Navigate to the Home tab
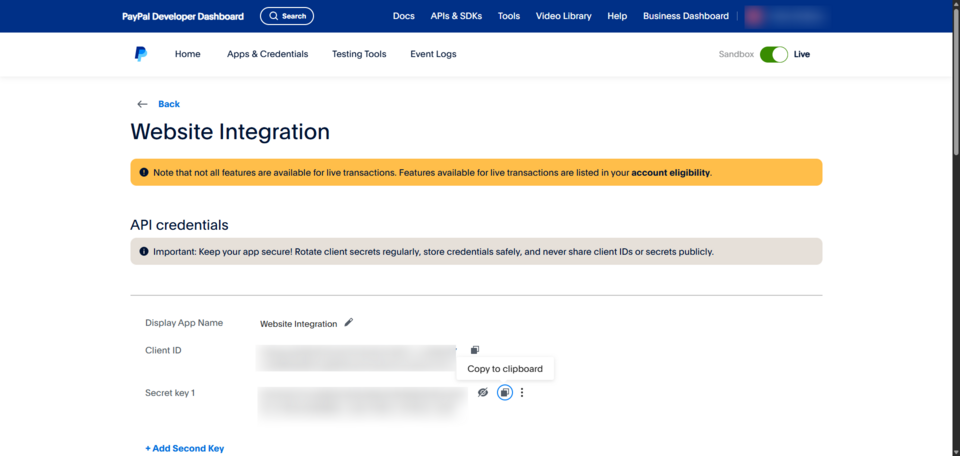The image size is (960, 456). click(187, 54)
